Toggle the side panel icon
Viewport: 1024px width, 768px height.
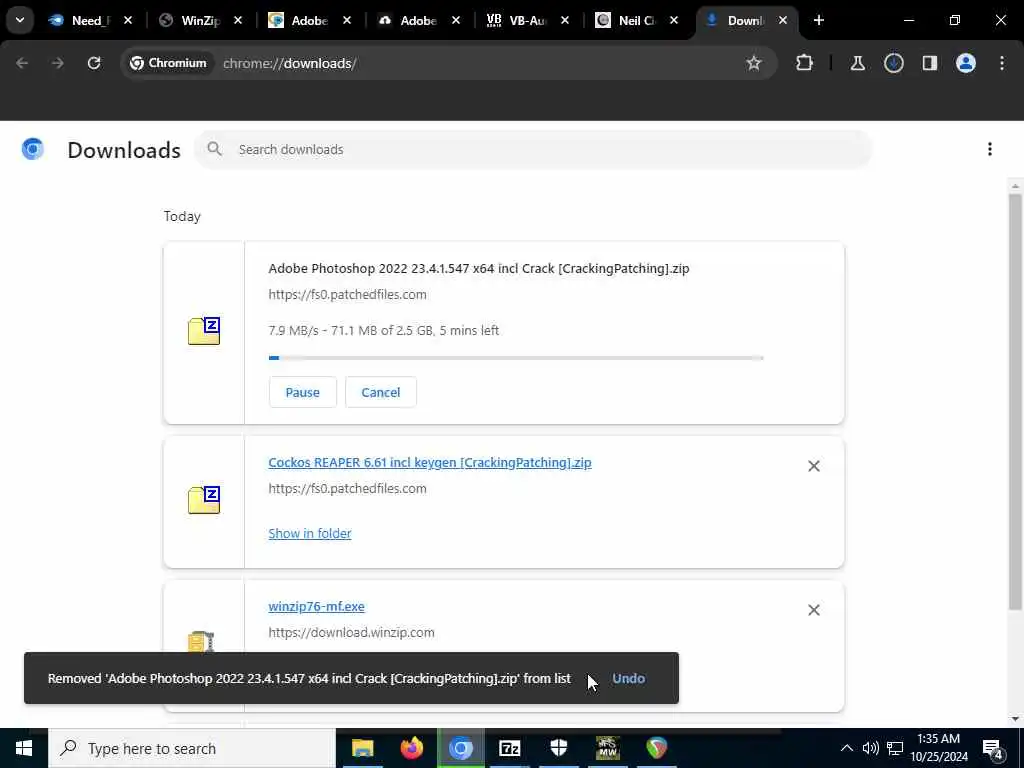click(x=929, y=63)
